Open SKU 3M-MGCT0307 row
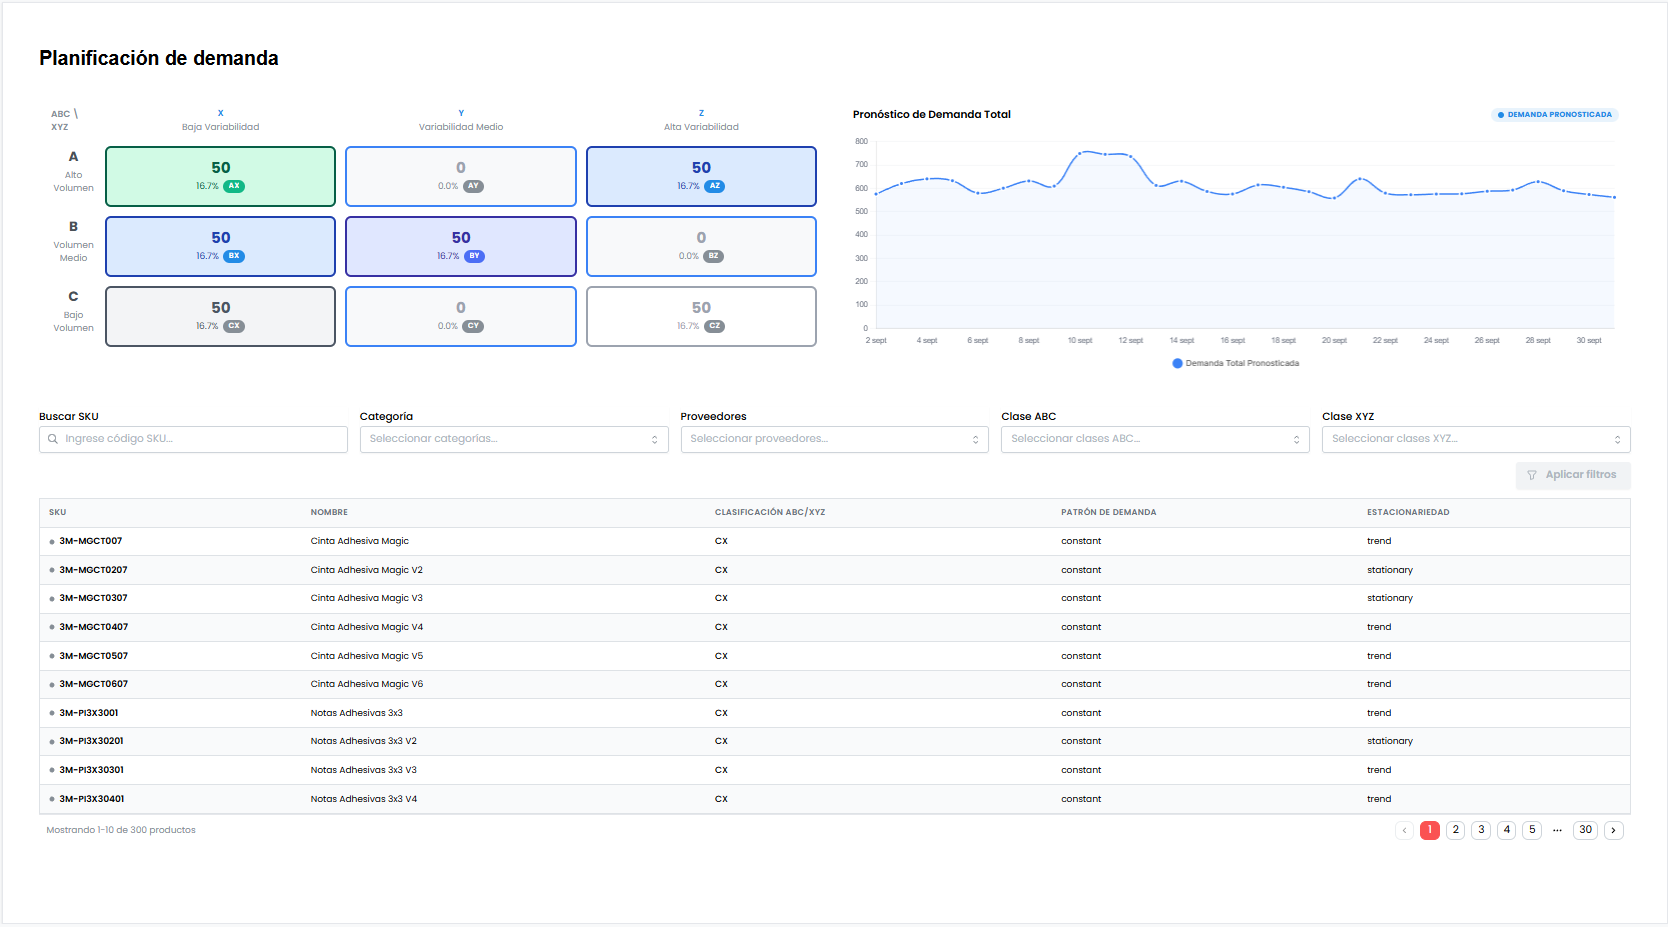 tap(93, 598)
